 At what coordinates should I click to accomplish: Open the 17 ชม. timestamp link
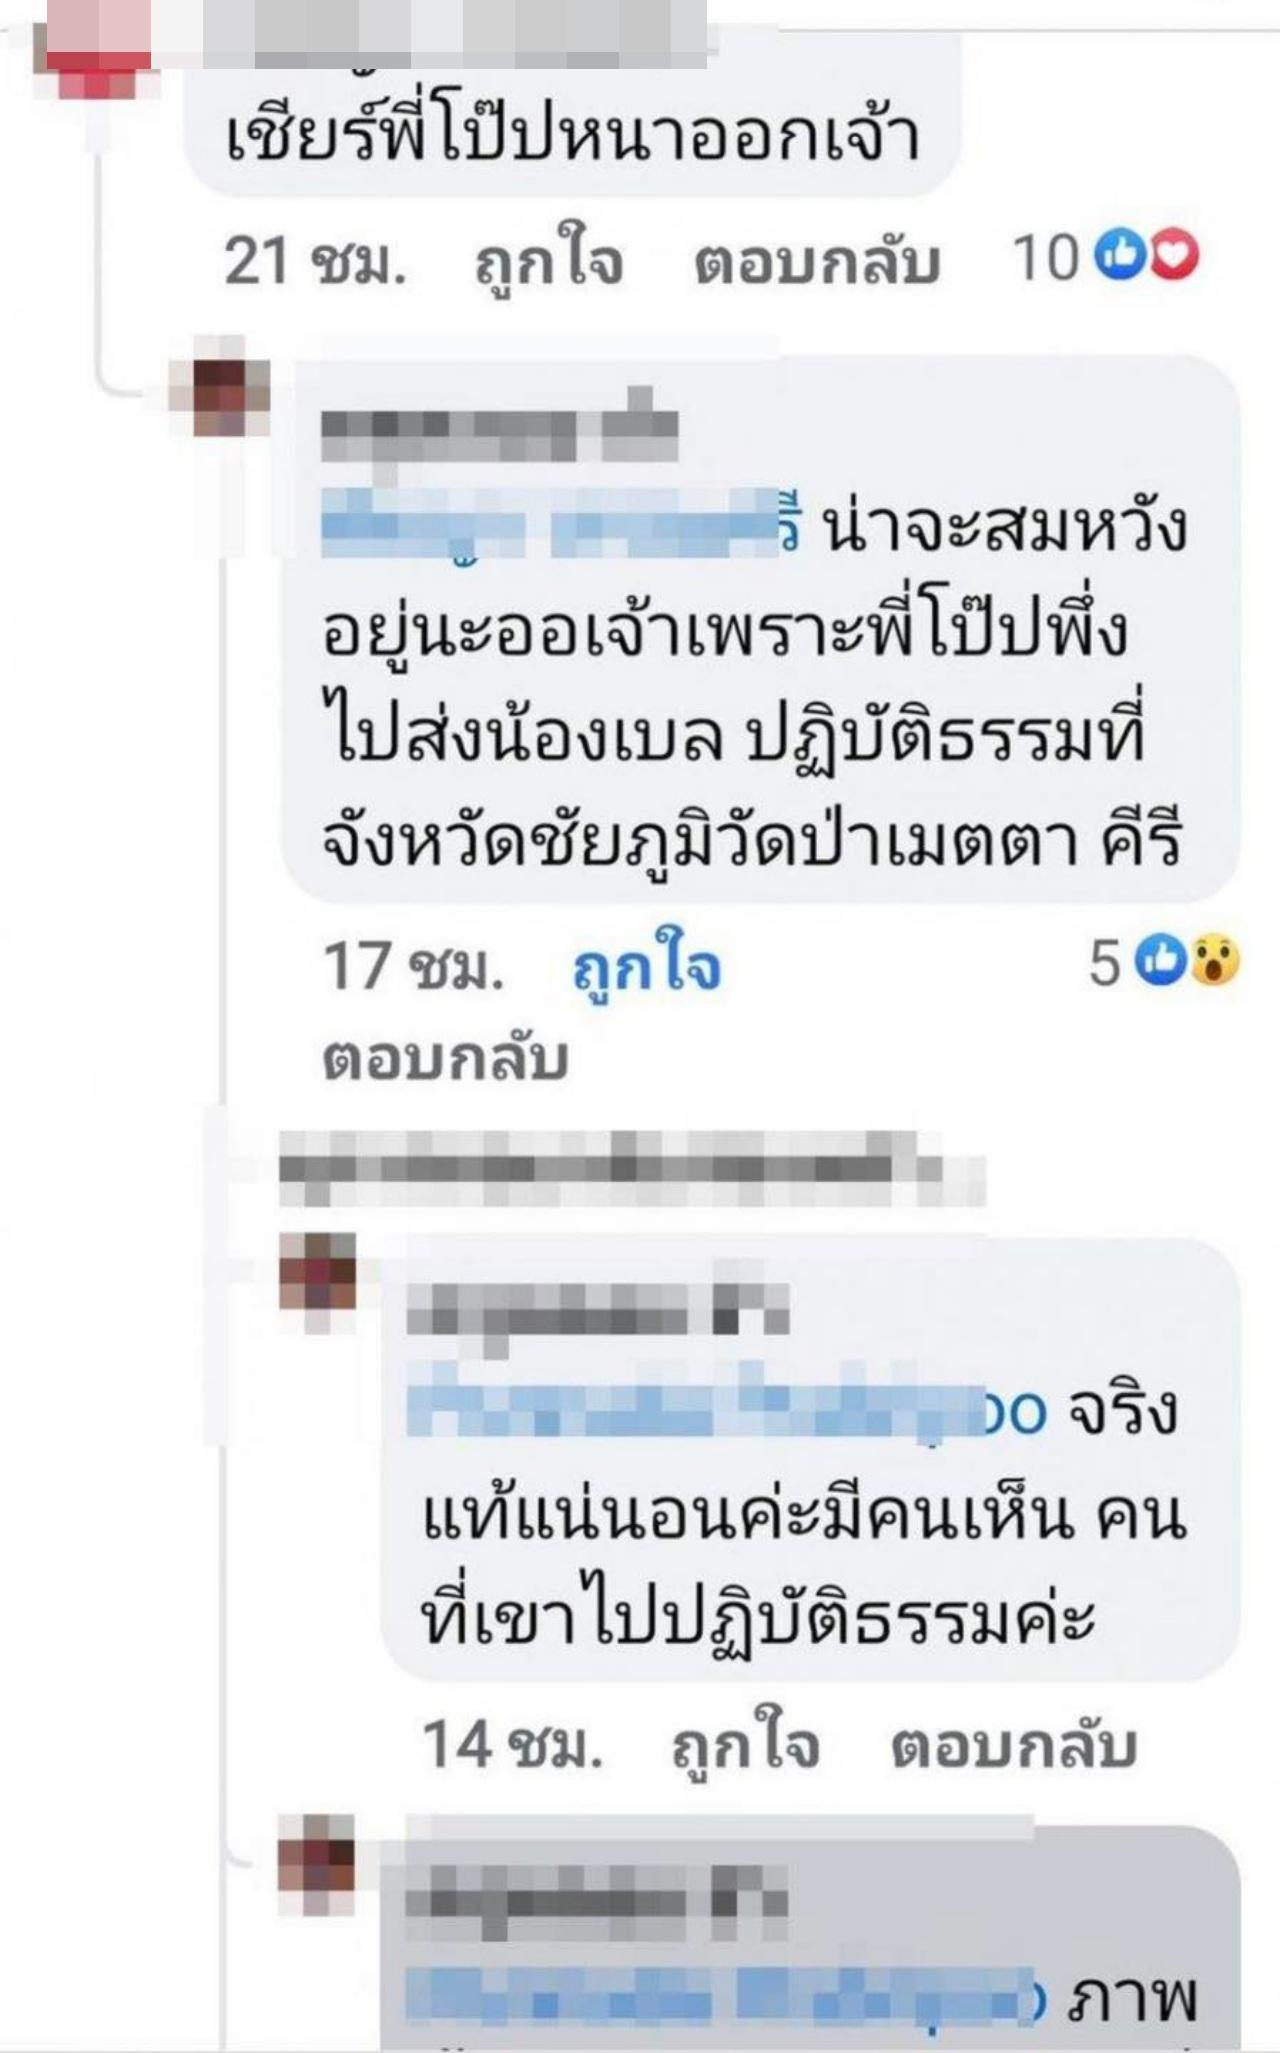[413, 966]
